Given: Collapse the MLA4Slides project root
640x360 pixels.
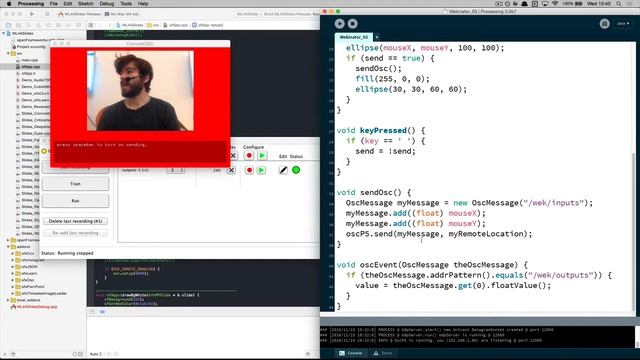Looking at the screenshot, I should click(4, 33).
